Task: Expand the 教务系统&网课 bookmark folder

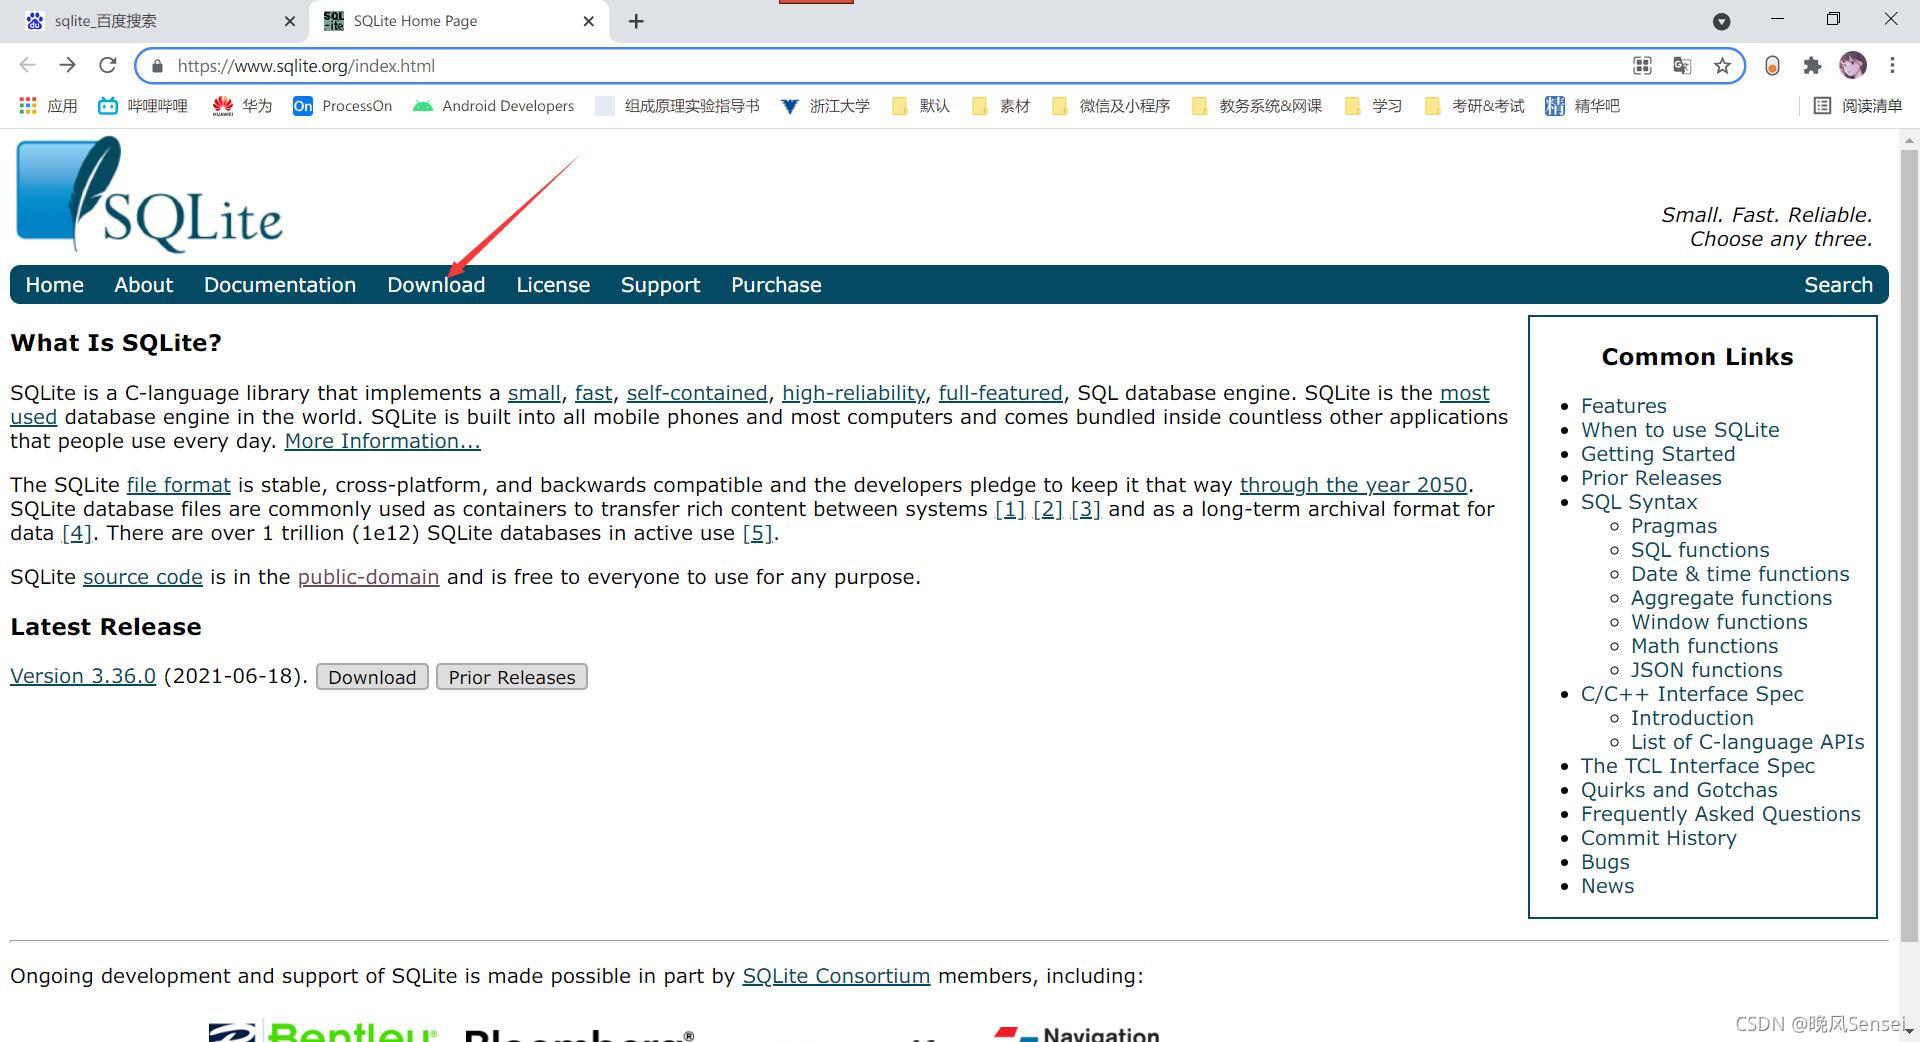Action: tap(1256, 106)
